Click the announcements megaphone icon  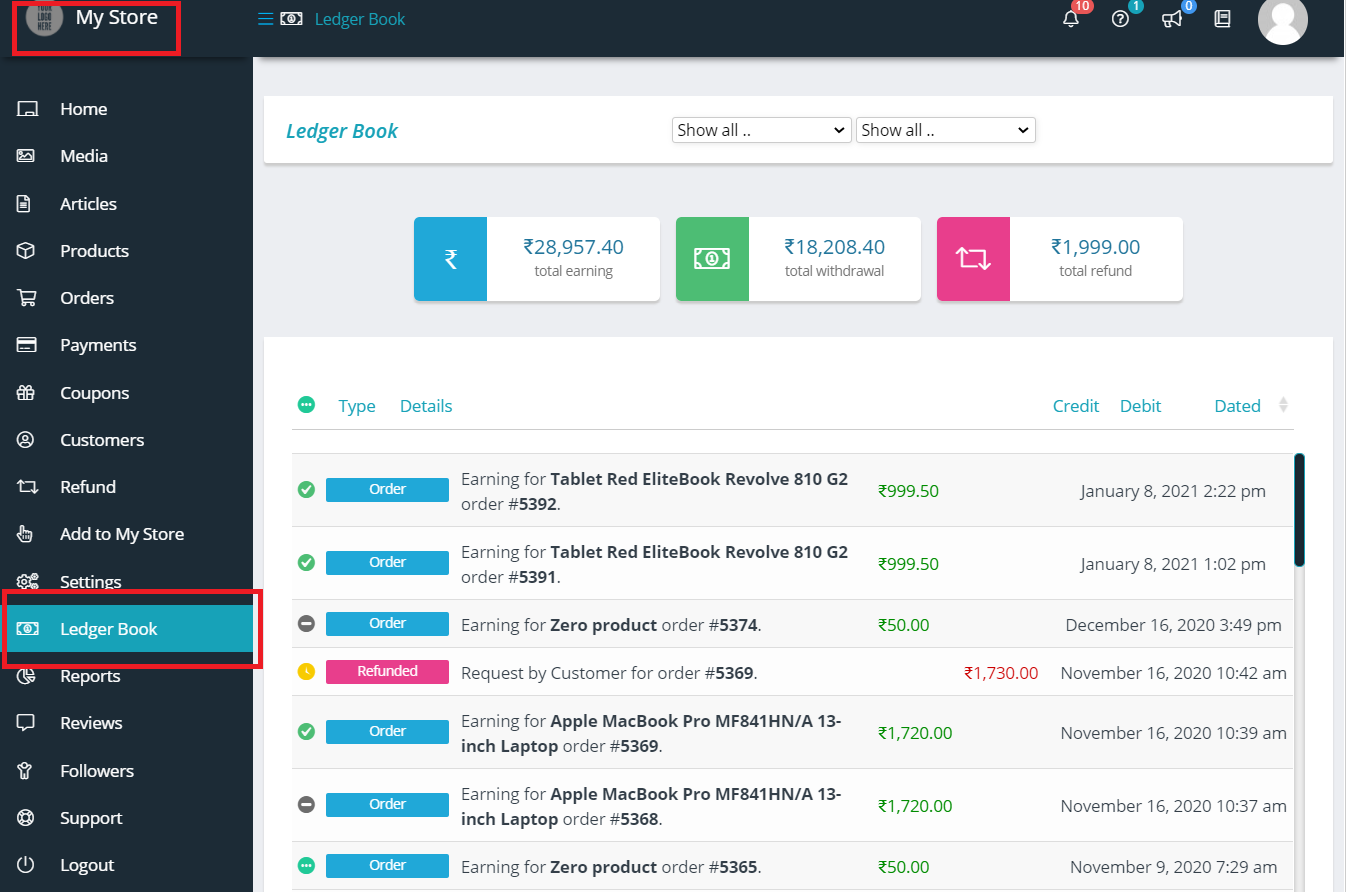[1171, 20]
